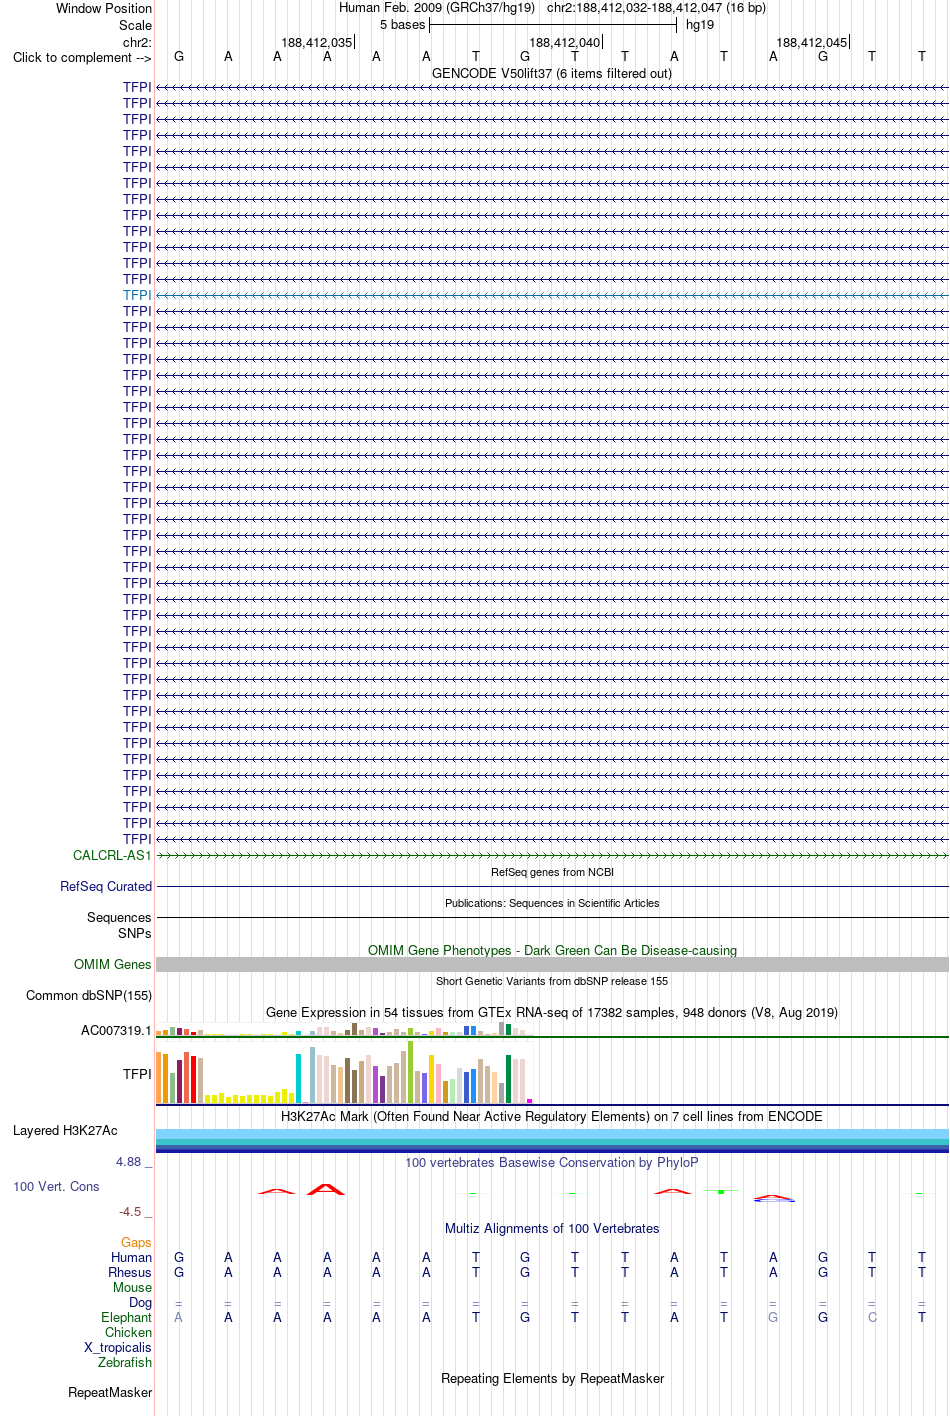This screenshot has height=1416, width=950.
Task: Click the Dog alignment row label
Action: pos(141,1302)
